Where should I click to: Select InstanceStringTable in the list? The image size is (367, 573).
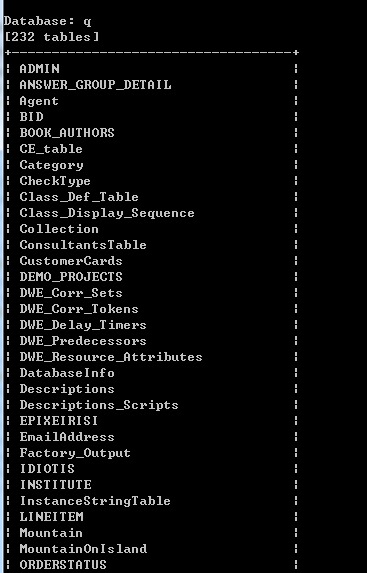(x=95, y=501)
